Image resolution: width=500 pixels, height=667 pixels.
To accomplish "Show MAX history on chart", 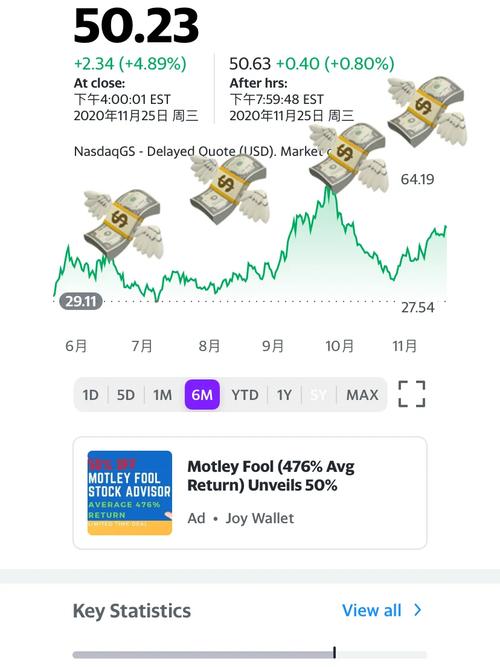I will (362, 395).
